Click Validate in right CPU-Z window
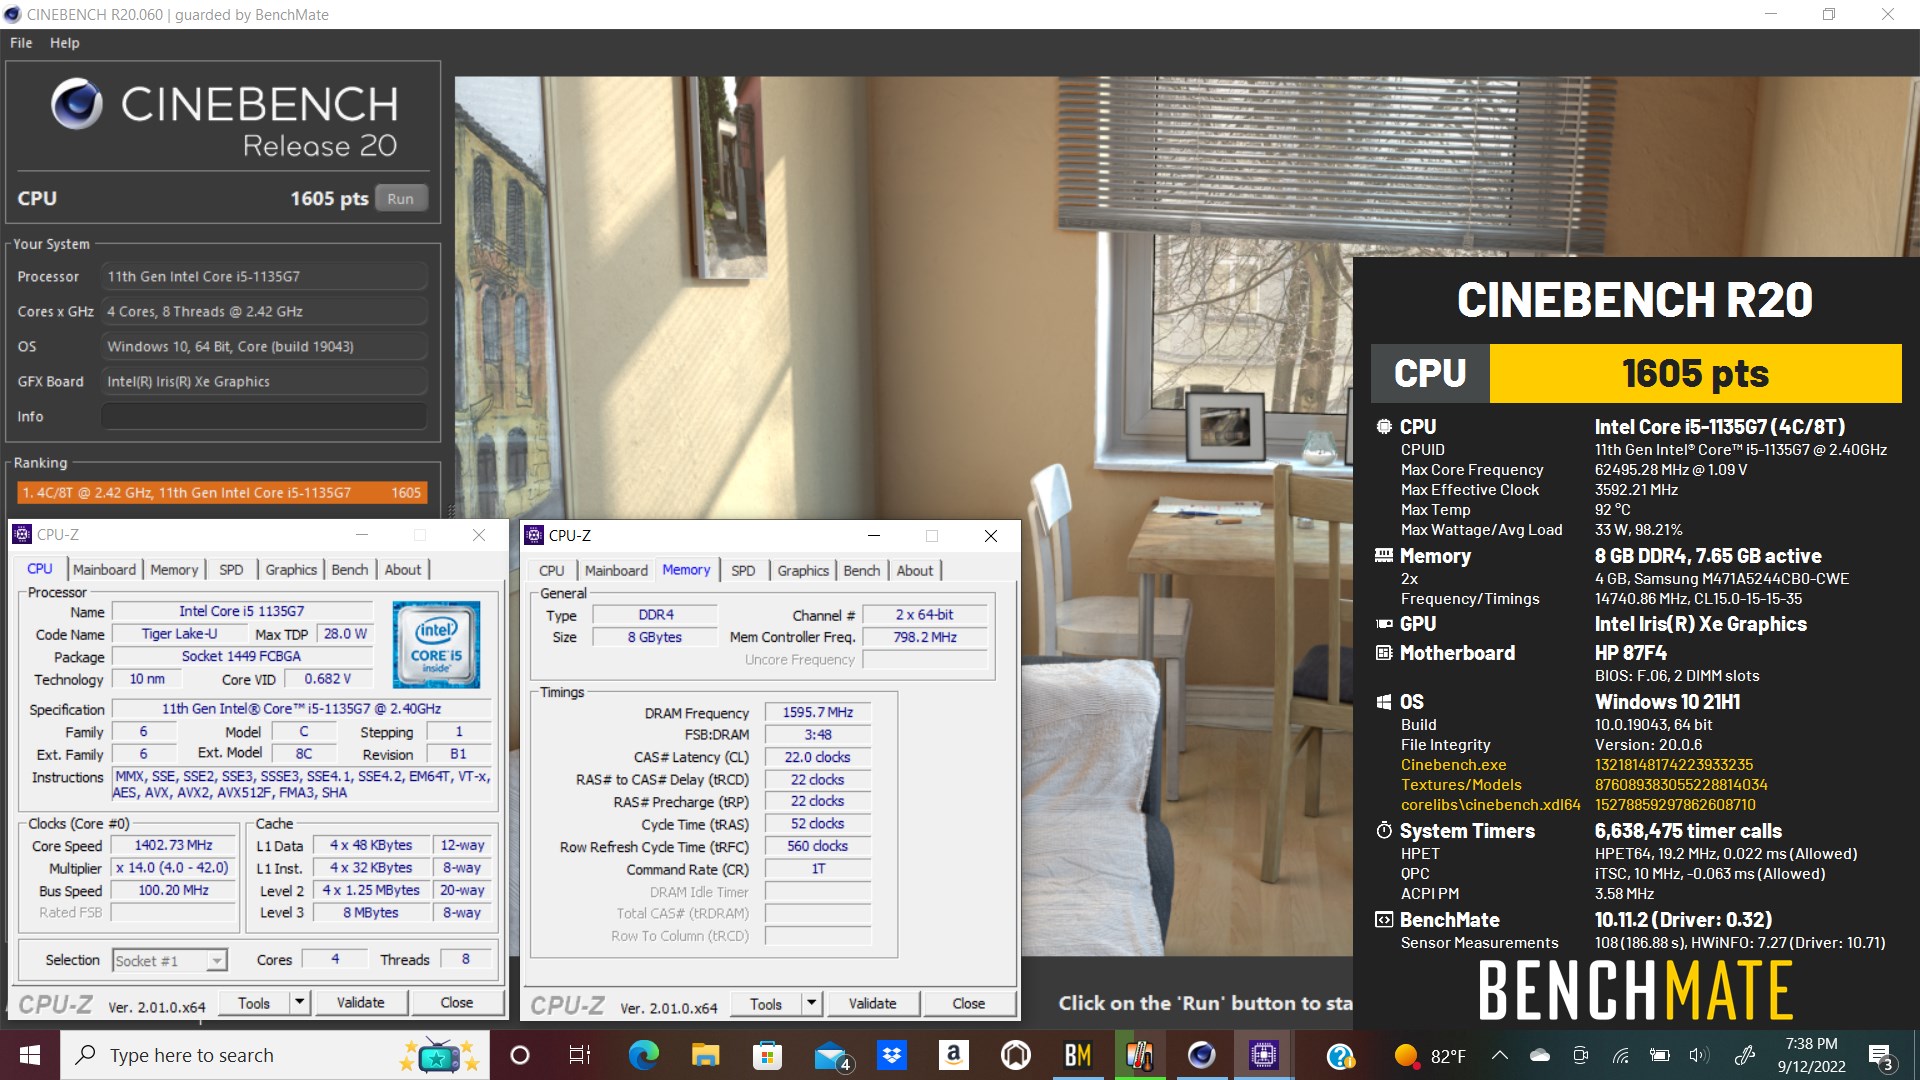This screenshot has width=1920, height=1080. [872, 1003]
